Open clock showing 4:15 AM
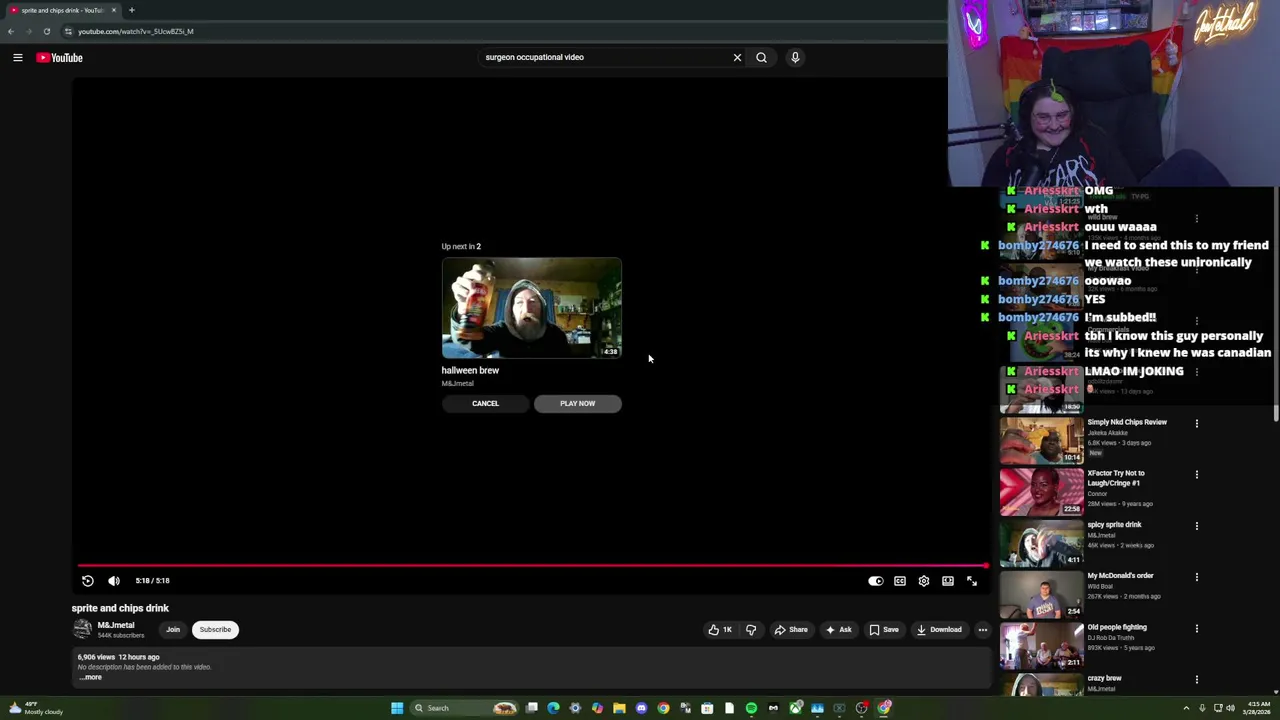1280x720 pixels. 1258,708
